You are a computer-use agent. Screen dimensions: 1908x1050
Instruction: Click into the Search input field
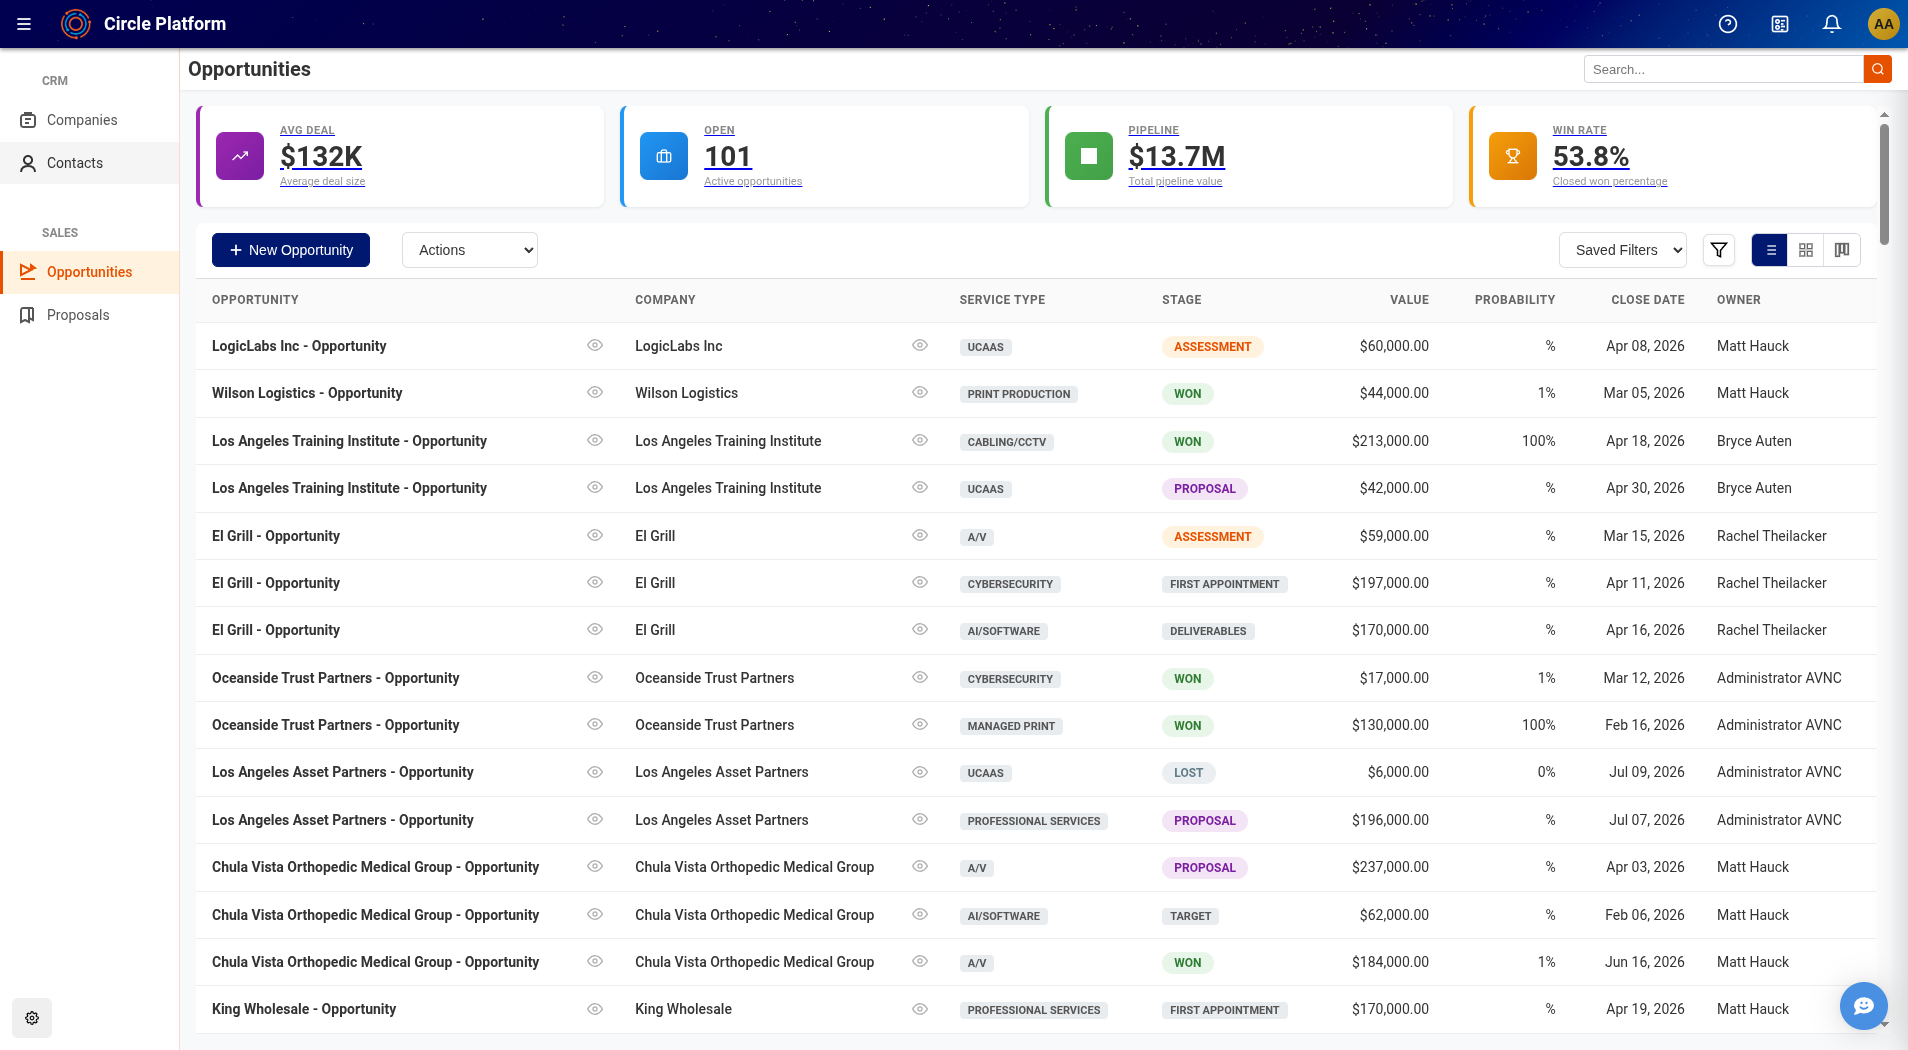(1723, 69)
